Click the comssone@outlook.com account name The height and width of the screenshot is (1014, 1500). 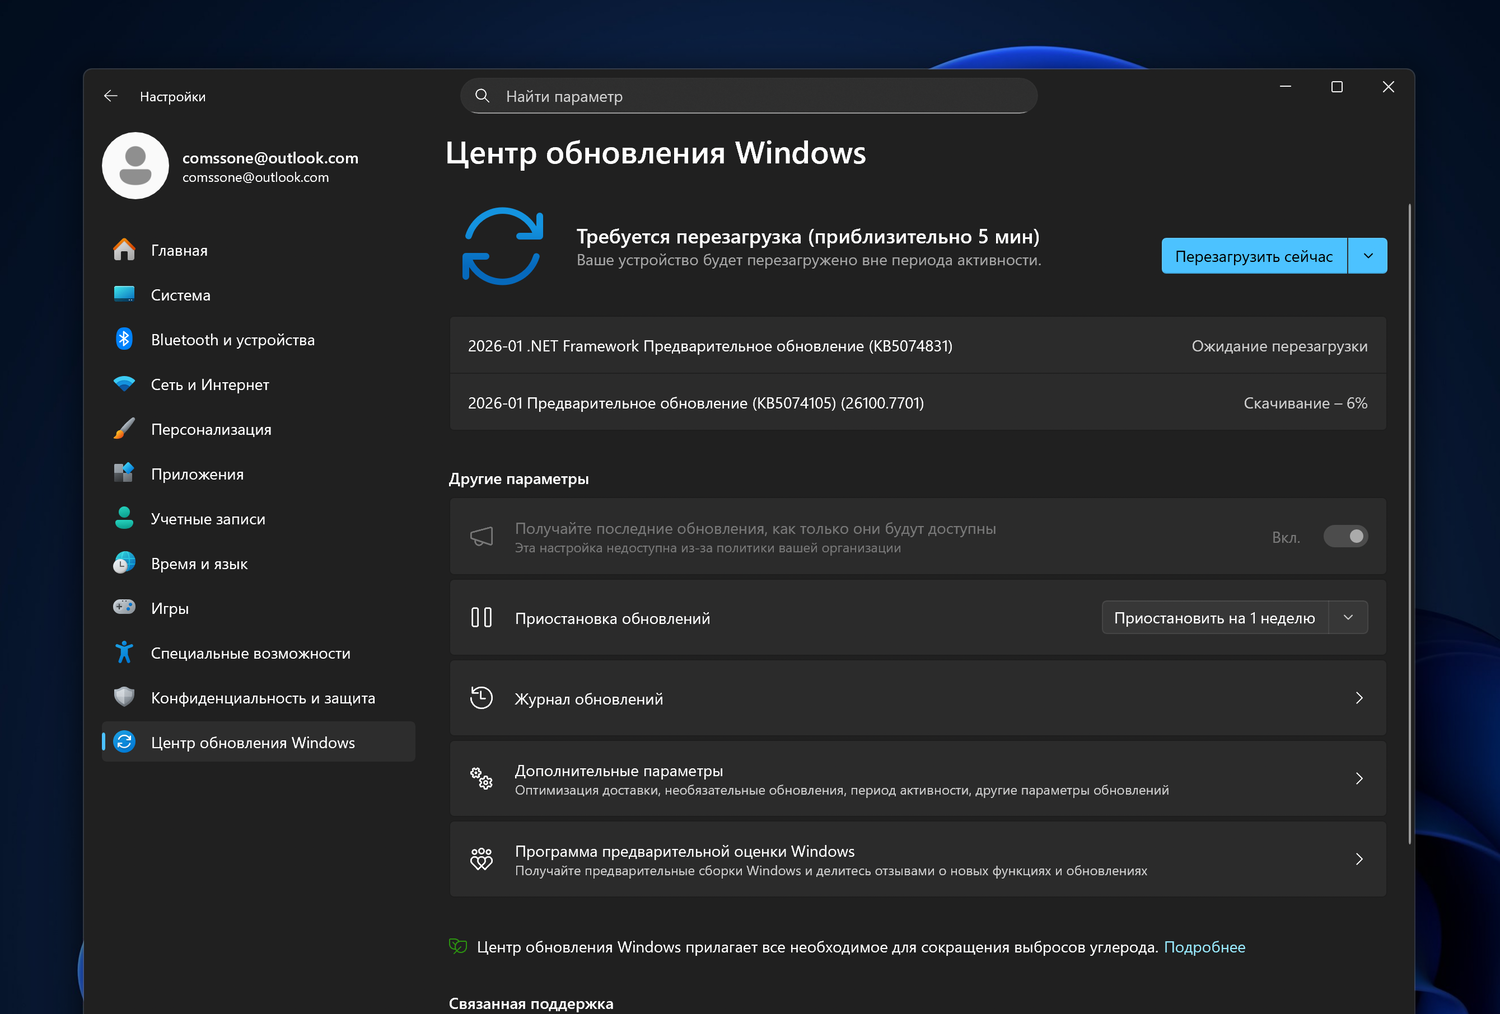coord(270,158)
